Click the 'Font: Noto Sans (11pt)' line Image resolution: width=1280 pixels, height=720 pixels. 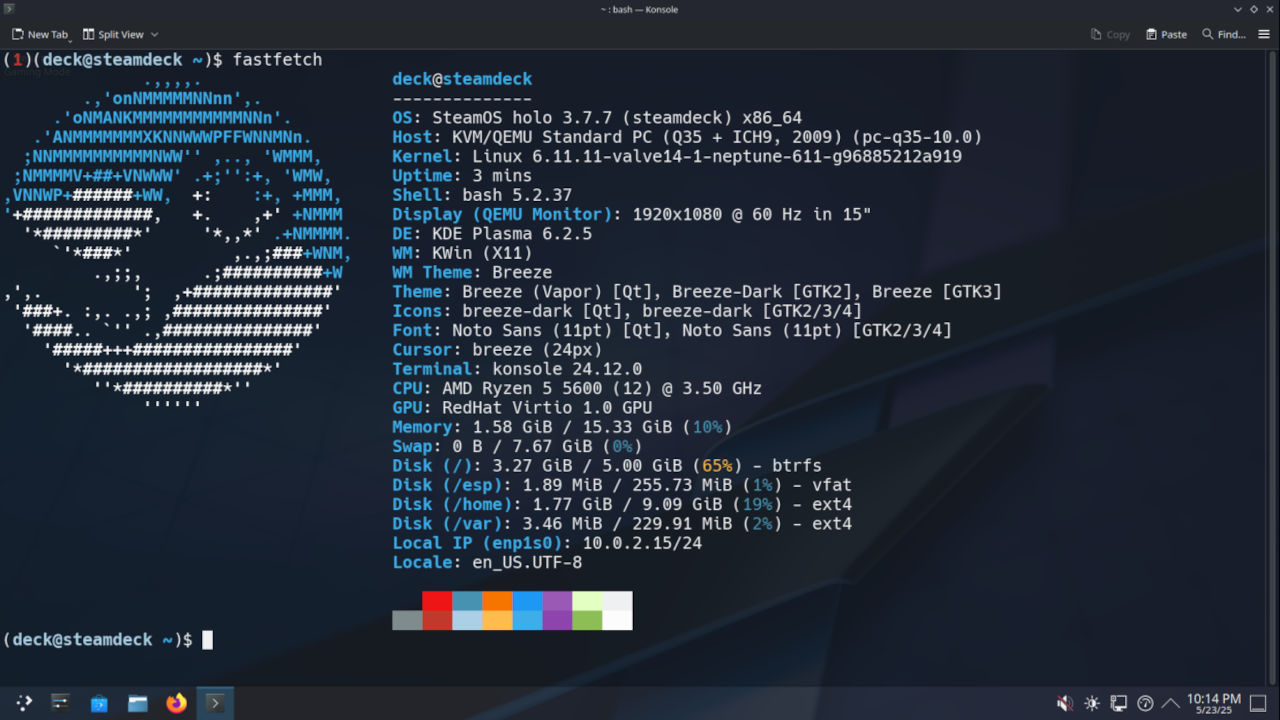pyautogui.click(x=672, y=330)
